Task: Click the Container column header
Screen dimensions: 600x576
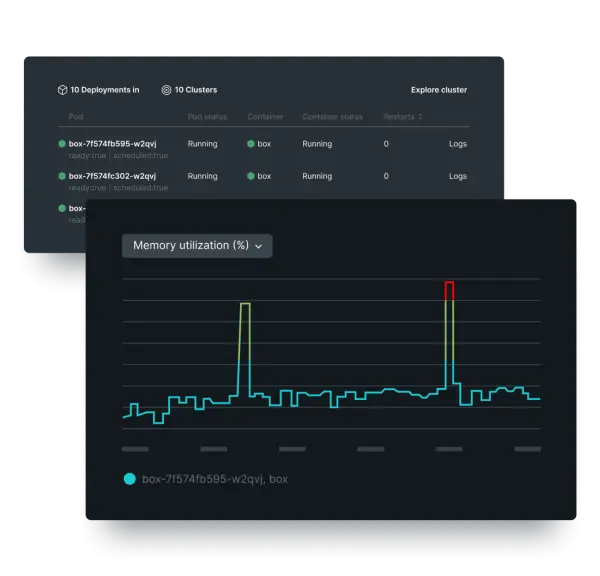Action: 265,117
